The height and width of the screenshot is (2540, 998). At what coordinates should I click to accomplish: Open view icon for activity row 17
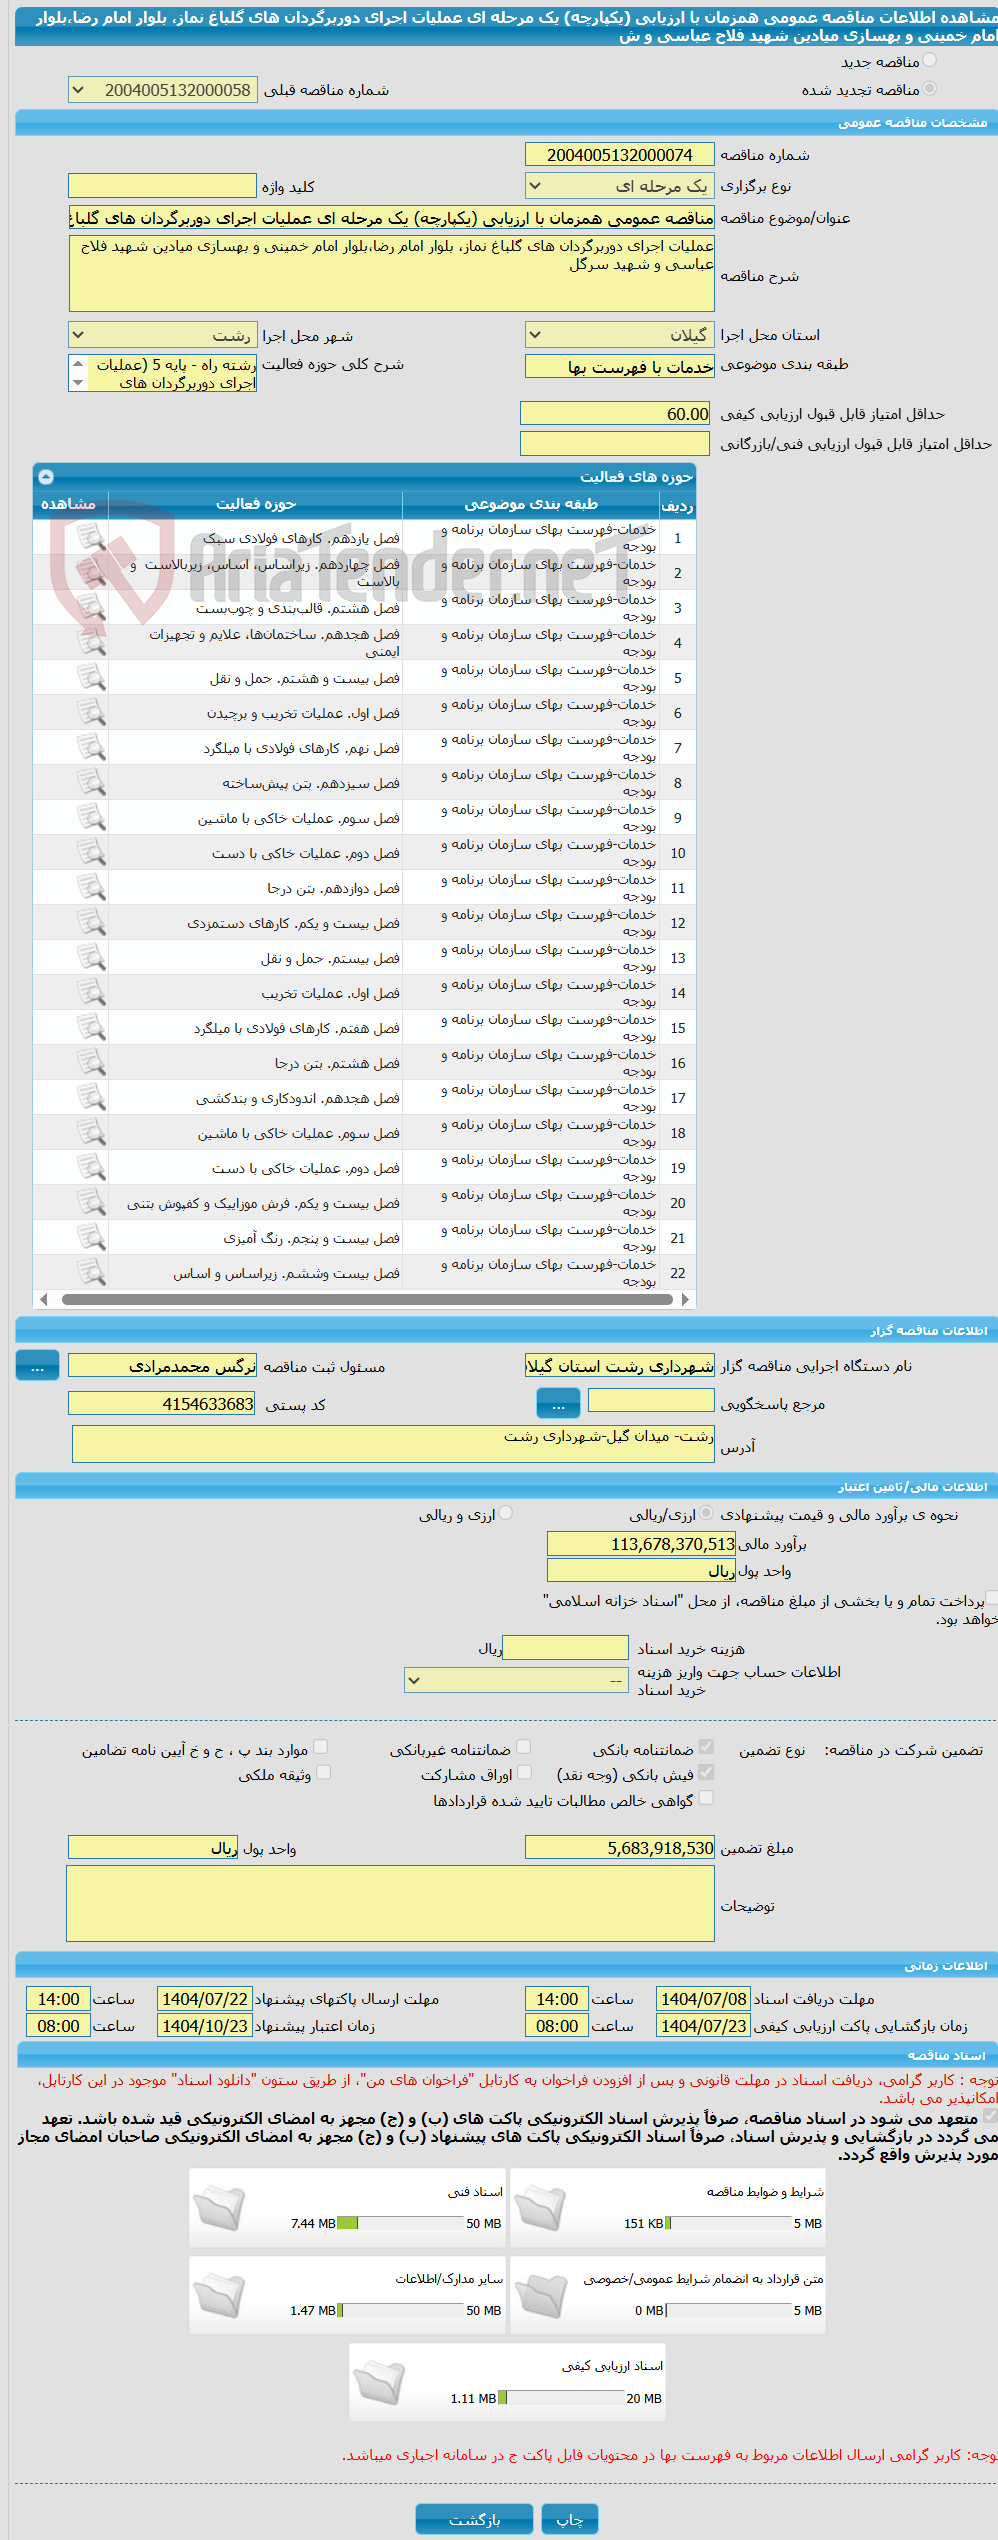point(91,1098)
